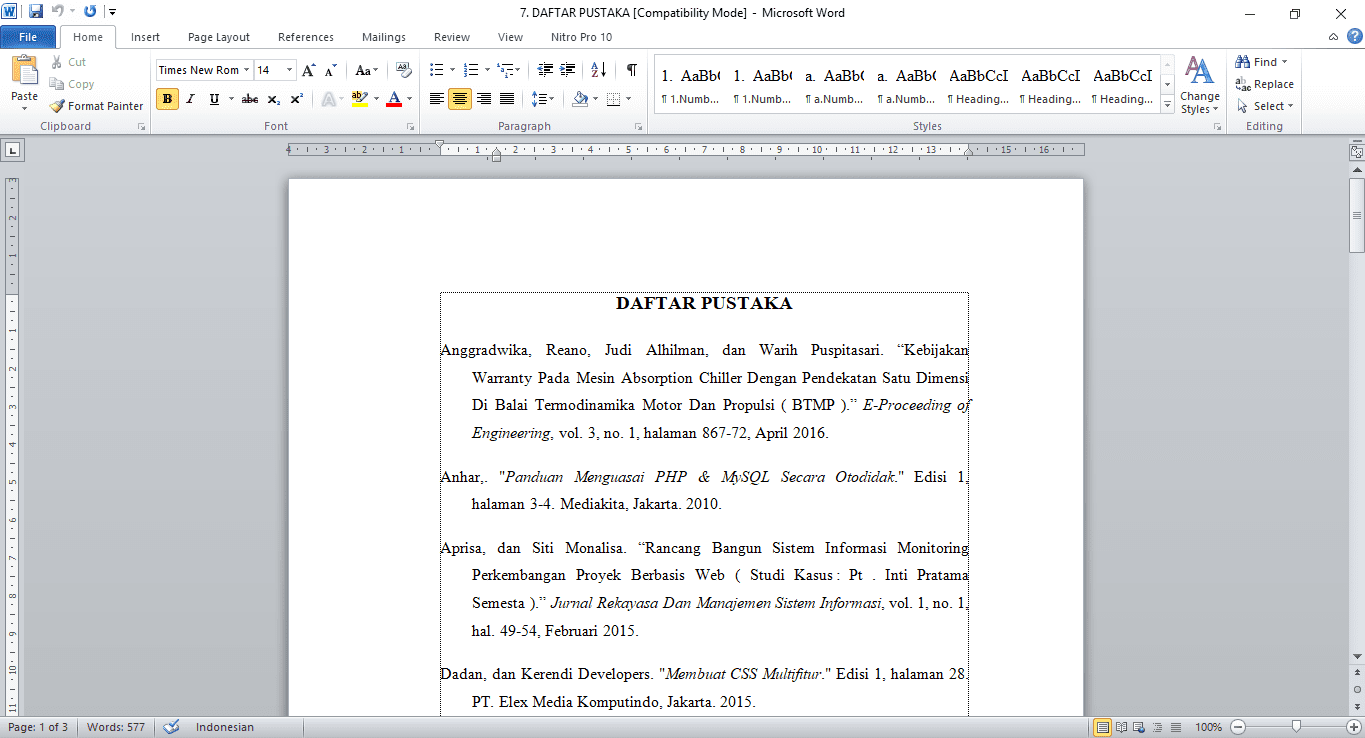Image resolution: width=1365 pixels, height=738 pixels.
Task: Open Borders dropdown arrow
Action: click(627, 99)
